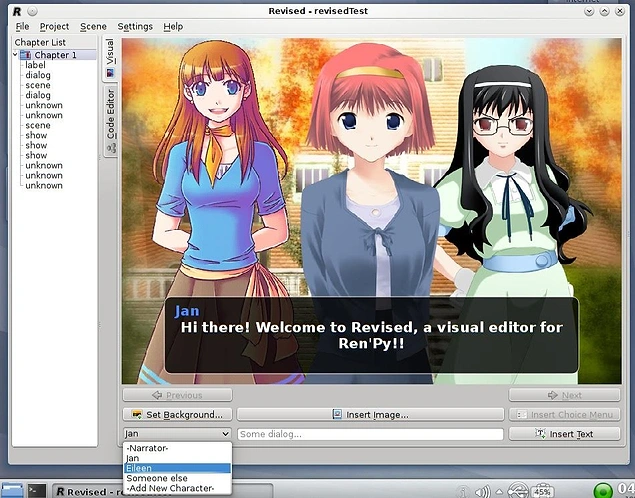
Task: Click the USB device tray icon
Action: click(518, 490)
